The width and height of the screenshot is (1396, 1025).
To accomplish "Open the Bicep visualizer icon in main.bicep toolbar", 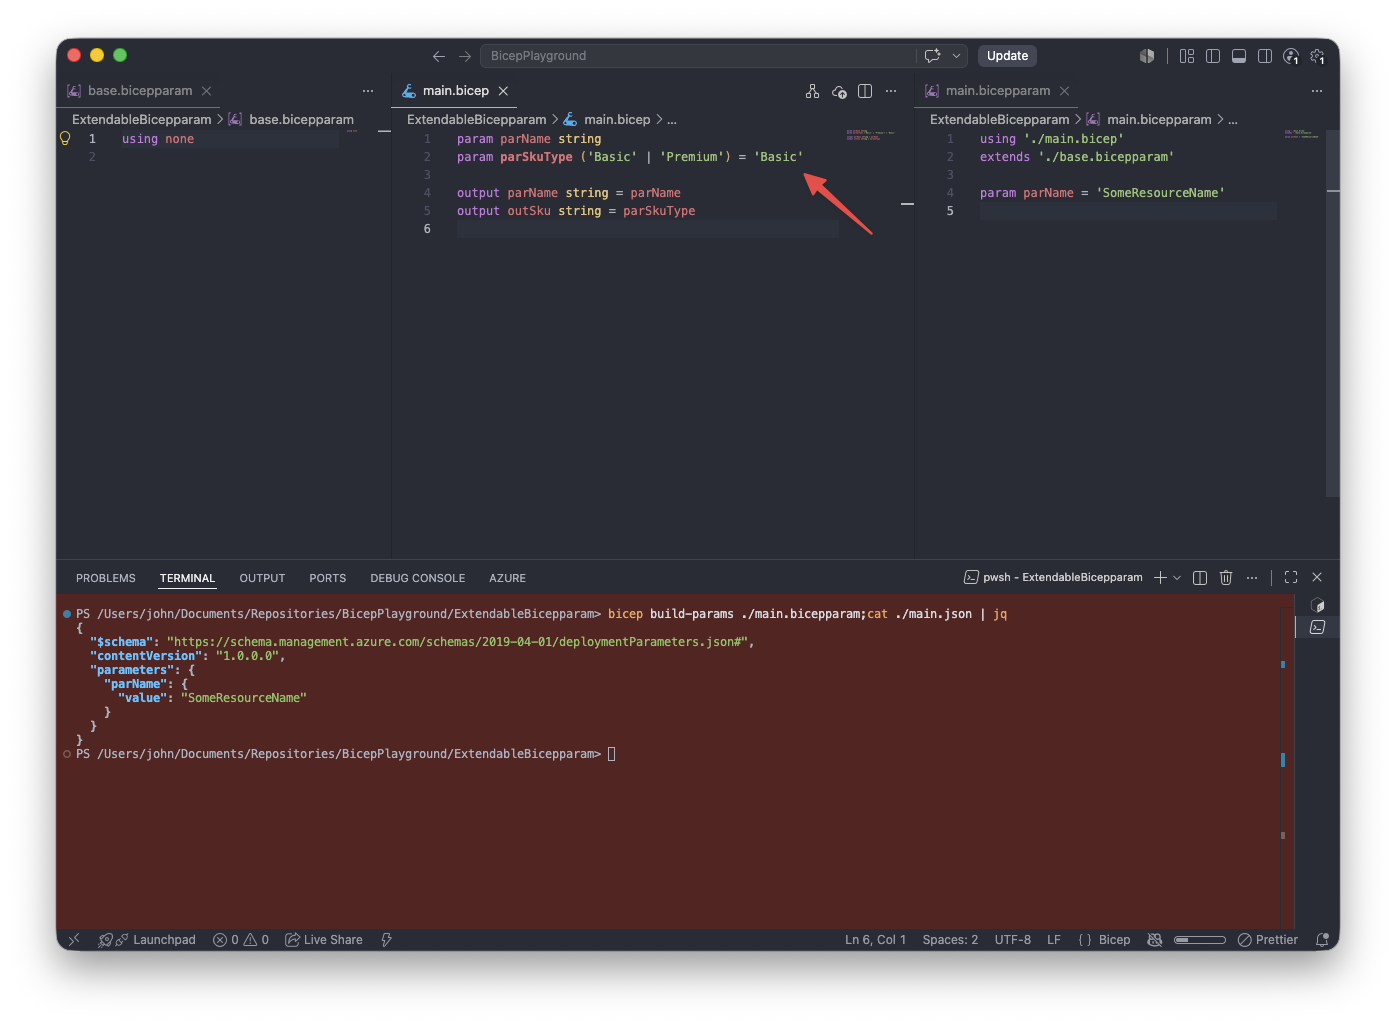I will [x=812, y=91].
